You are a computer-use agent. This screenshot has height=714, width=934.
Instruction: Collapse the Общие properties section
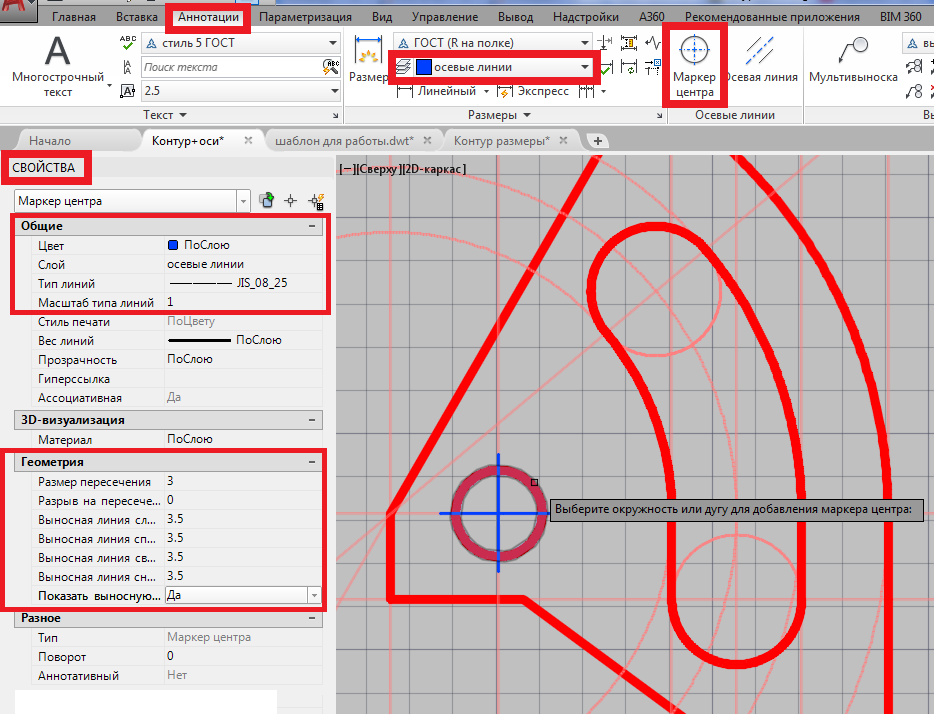click(x=314, y=226)
